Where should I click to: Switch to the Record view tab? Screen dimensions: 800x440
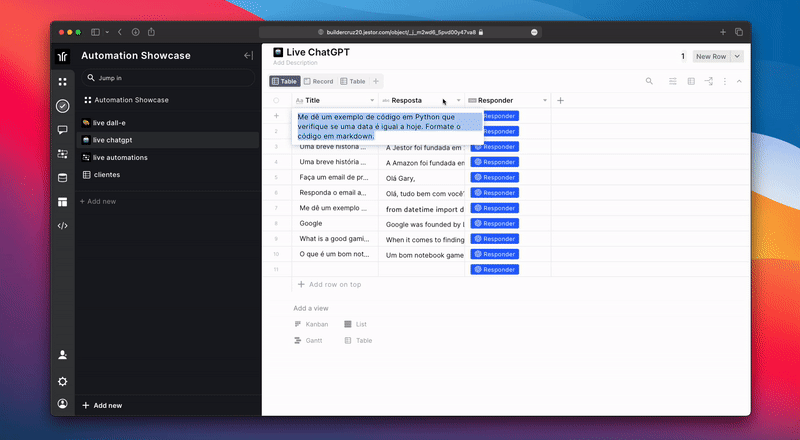tap(318, 81)
